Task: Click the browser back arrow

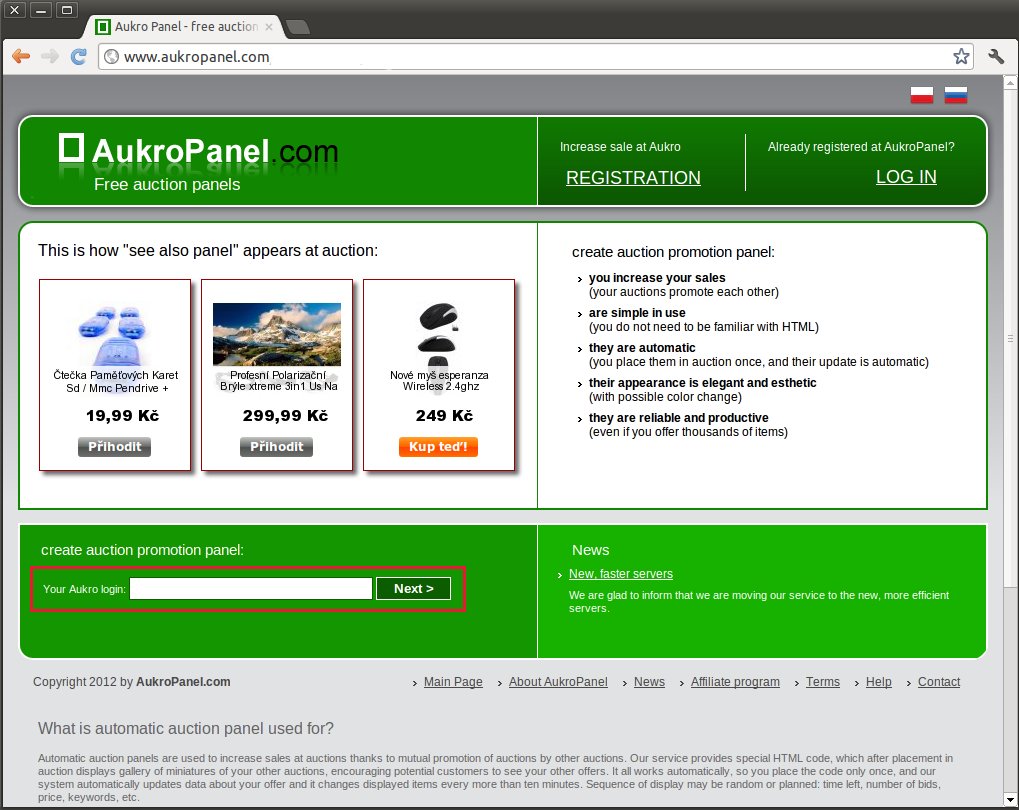Action: point(21,57)
